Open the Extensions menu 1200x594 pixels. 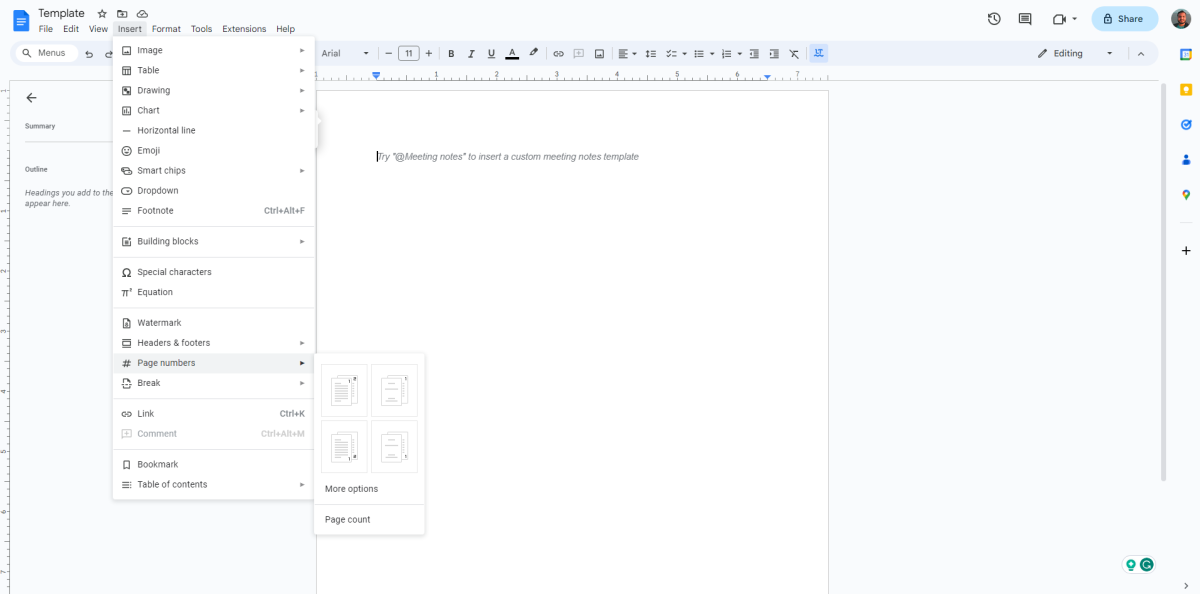tap(244, 29)
